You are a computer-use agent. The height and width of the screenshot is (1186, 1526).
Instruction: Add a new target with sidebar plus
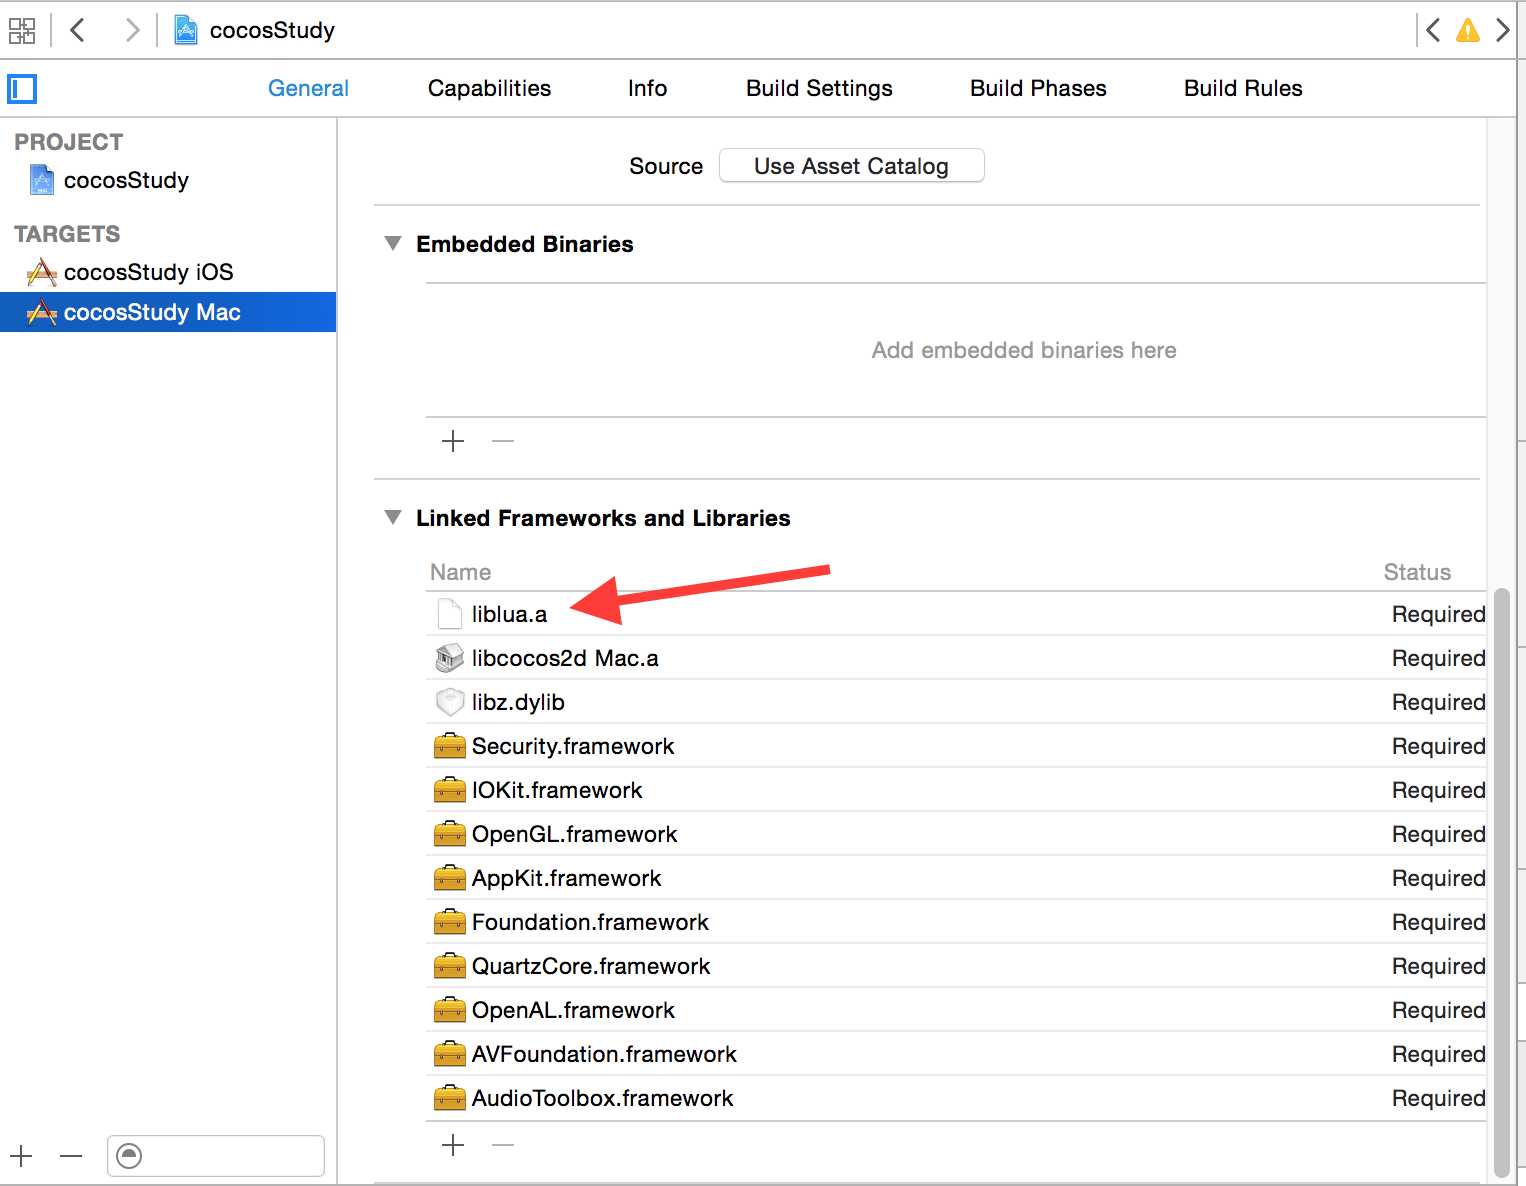(x=21, y=1157)
